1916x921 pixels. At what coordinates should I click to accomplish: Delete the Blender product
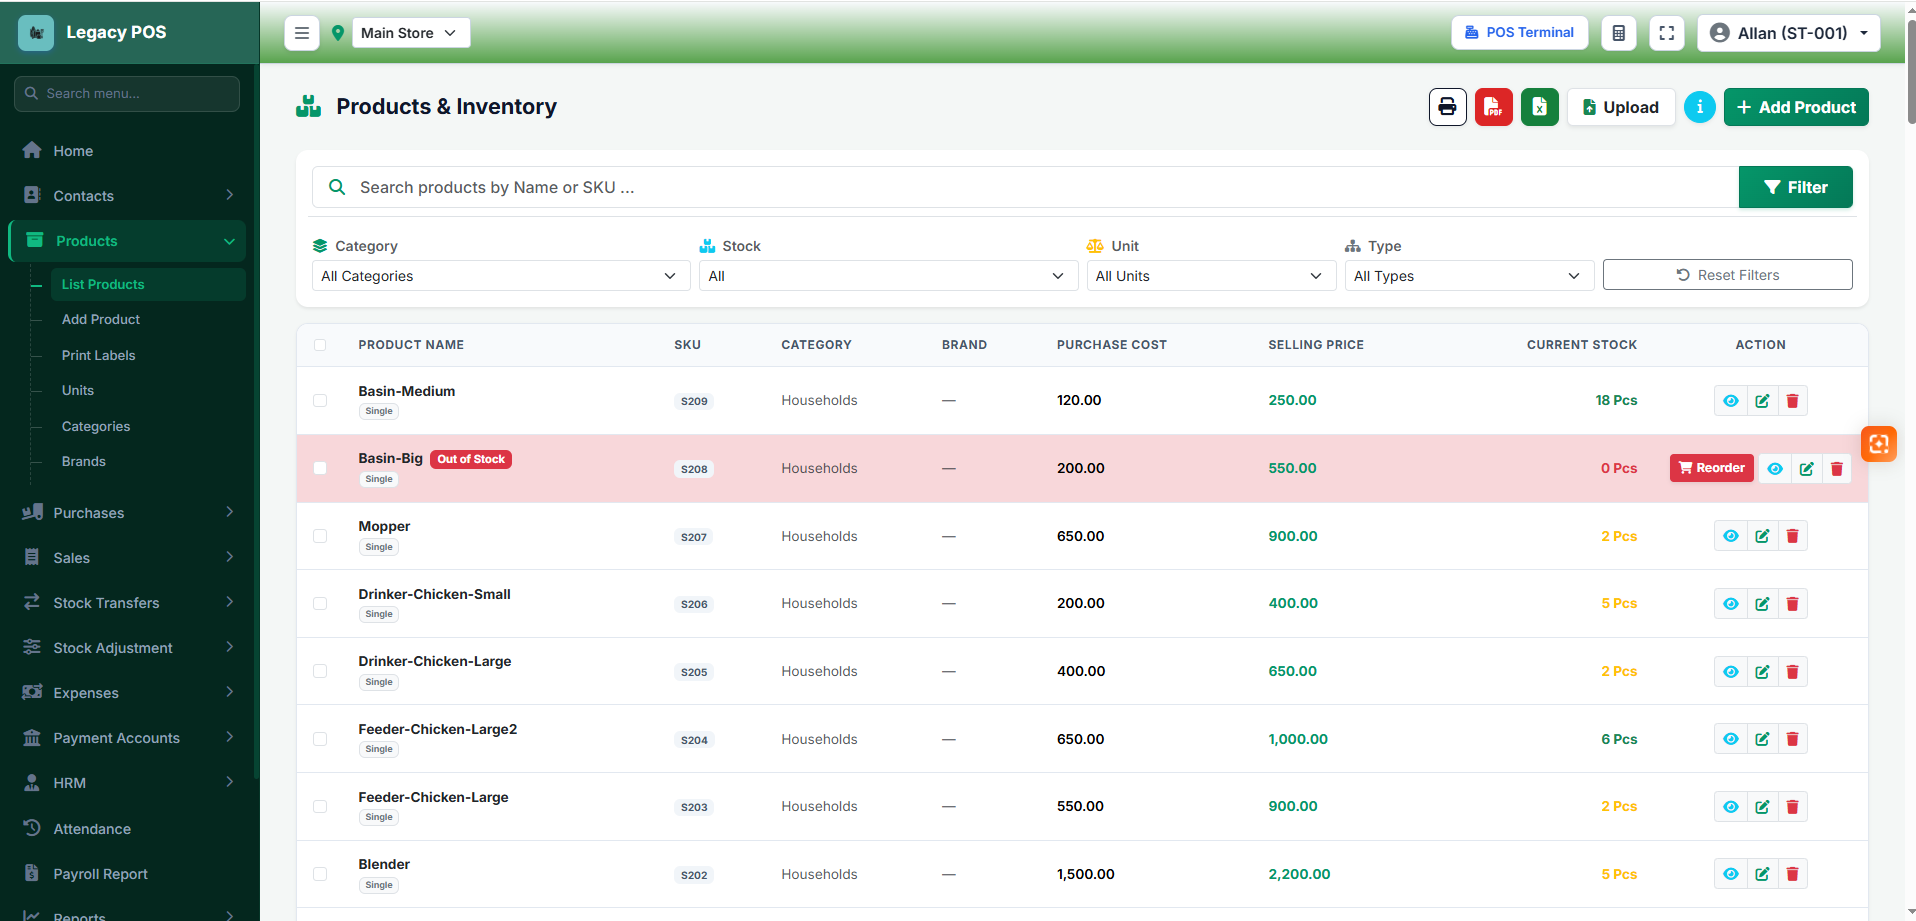click(x=1792, y=874)
